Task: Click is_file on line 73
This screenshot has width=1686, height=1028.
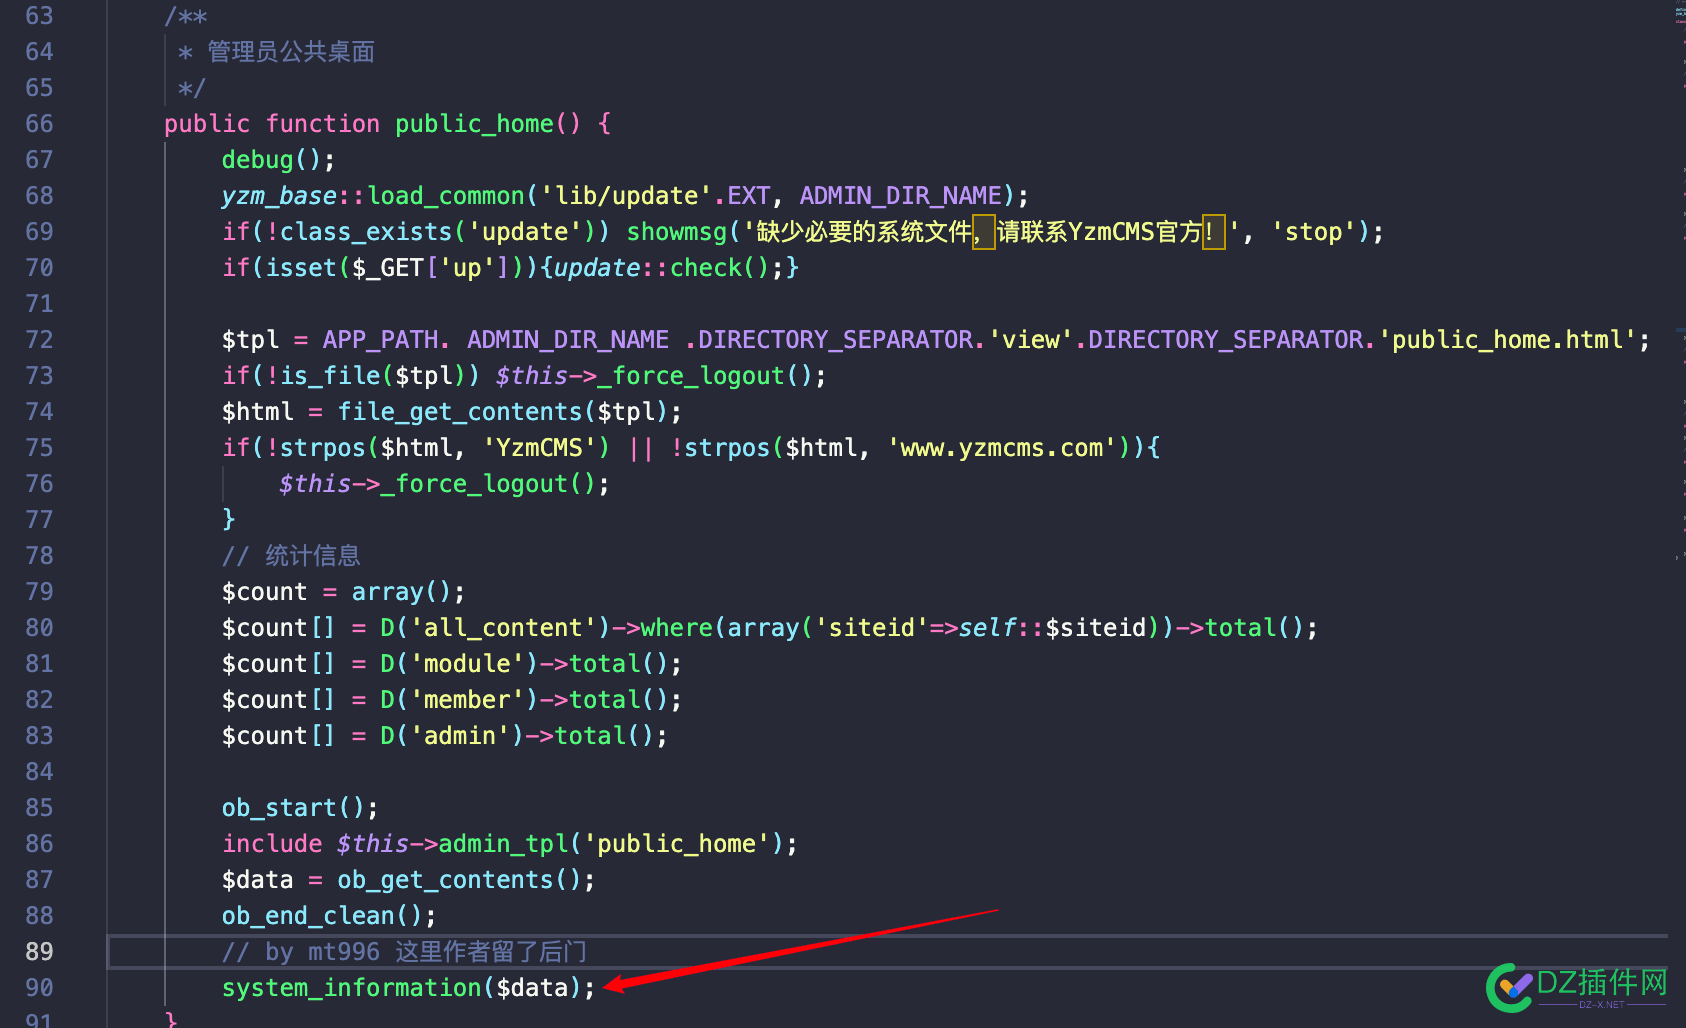Action: (x=330, y=376)
